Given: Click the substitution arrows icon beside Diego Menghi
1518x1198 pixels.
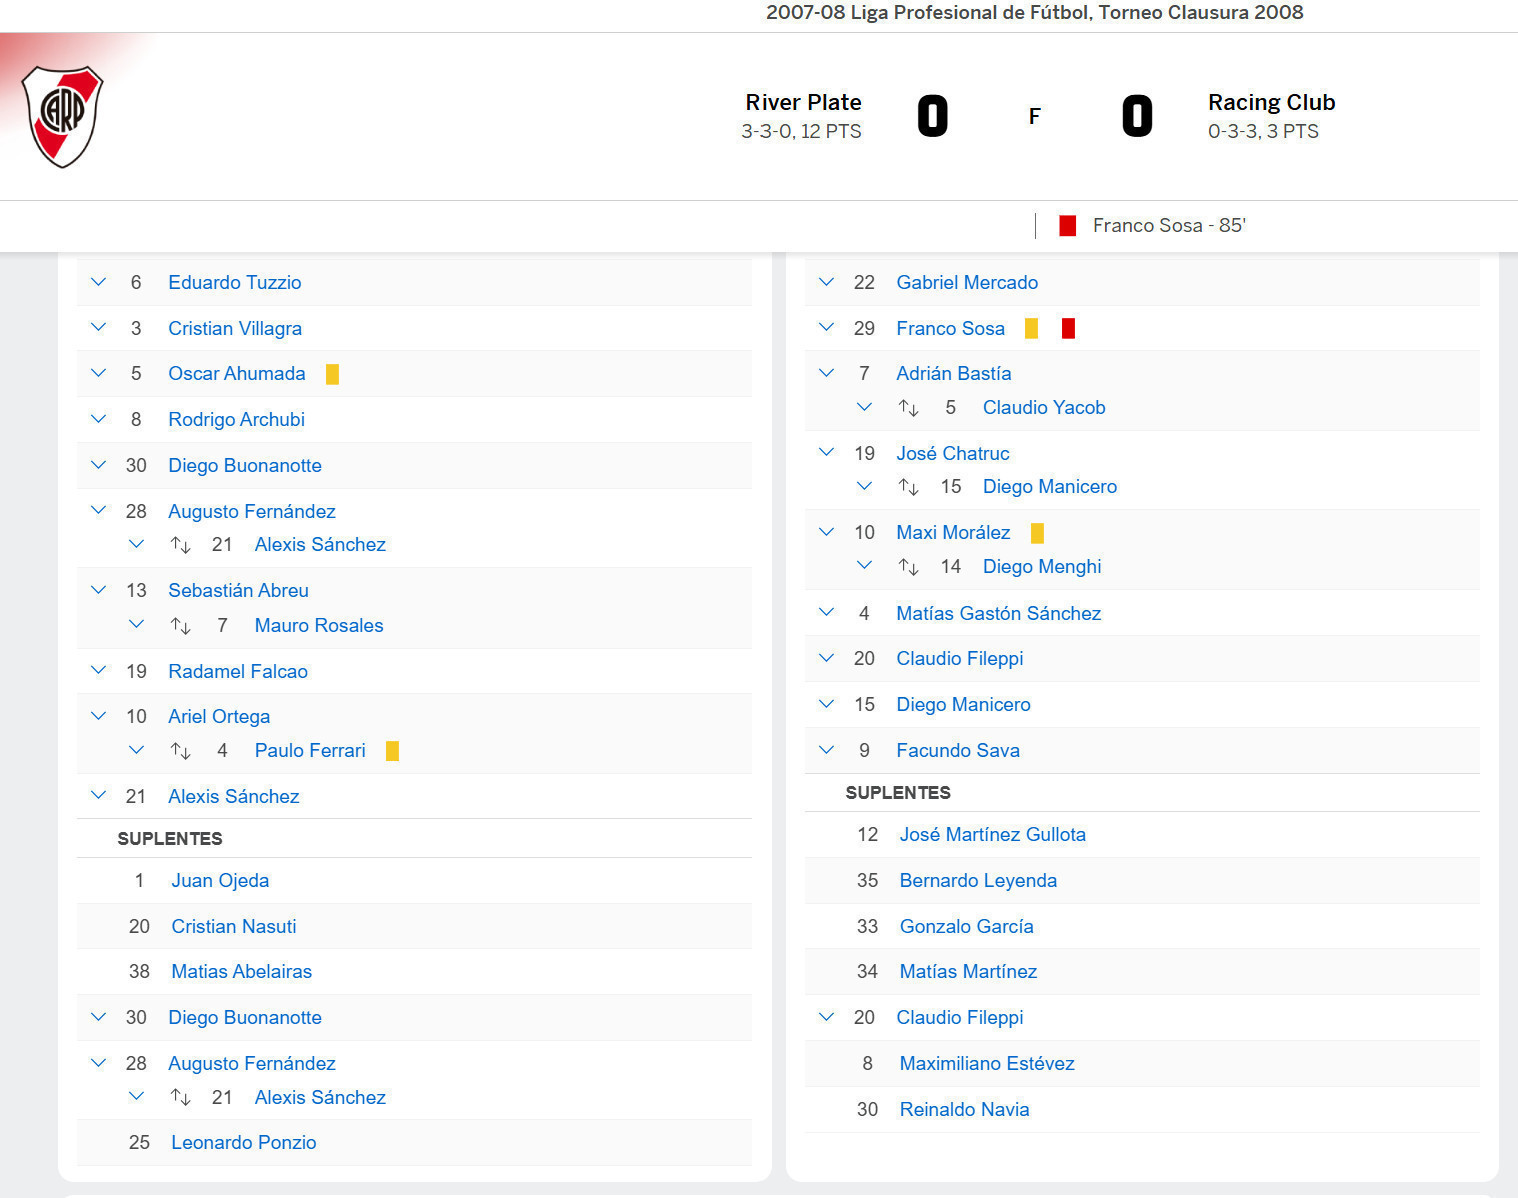Looking at the screenshot, I should tap(908, 567).
